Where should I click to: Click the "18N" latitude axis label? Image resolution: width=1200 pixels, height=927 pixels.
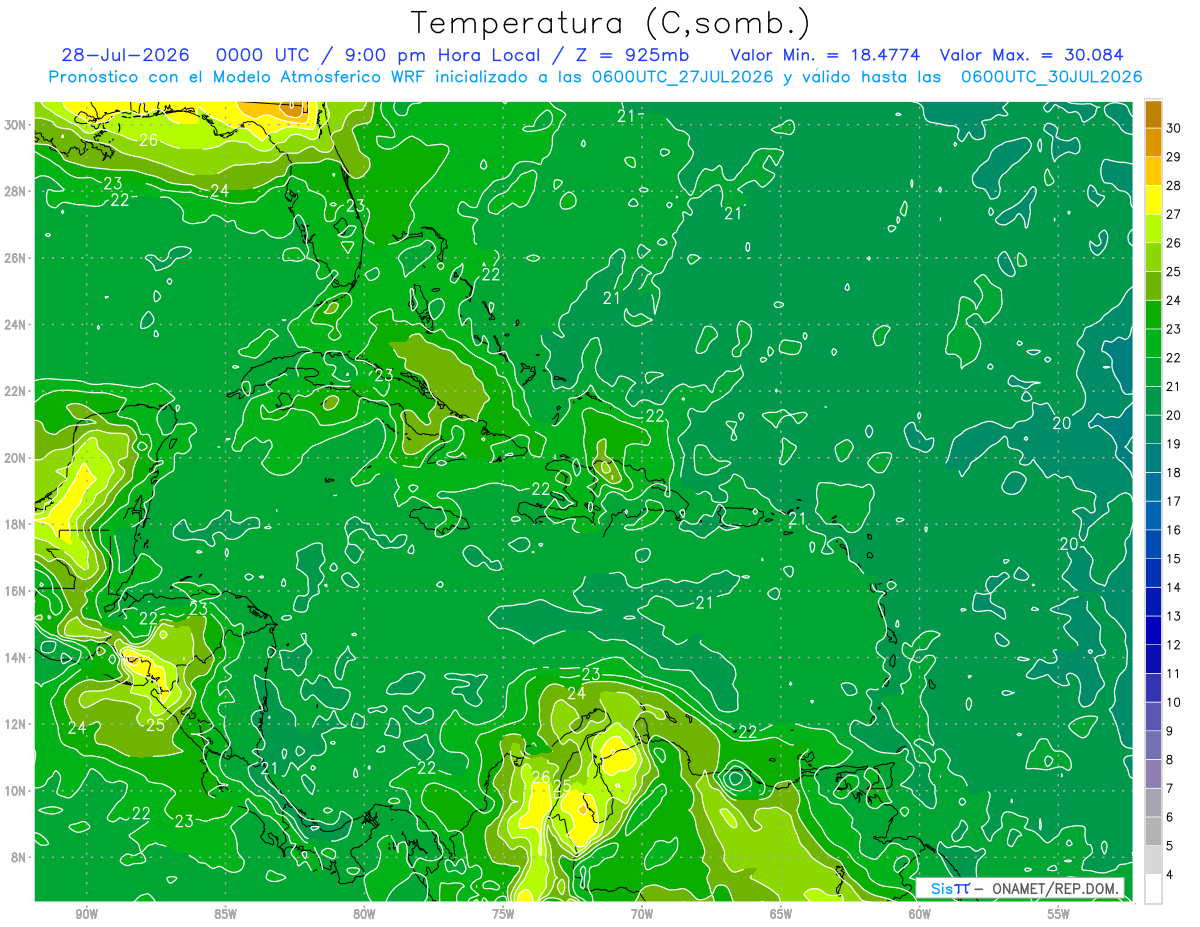click(x=17, y=524)
